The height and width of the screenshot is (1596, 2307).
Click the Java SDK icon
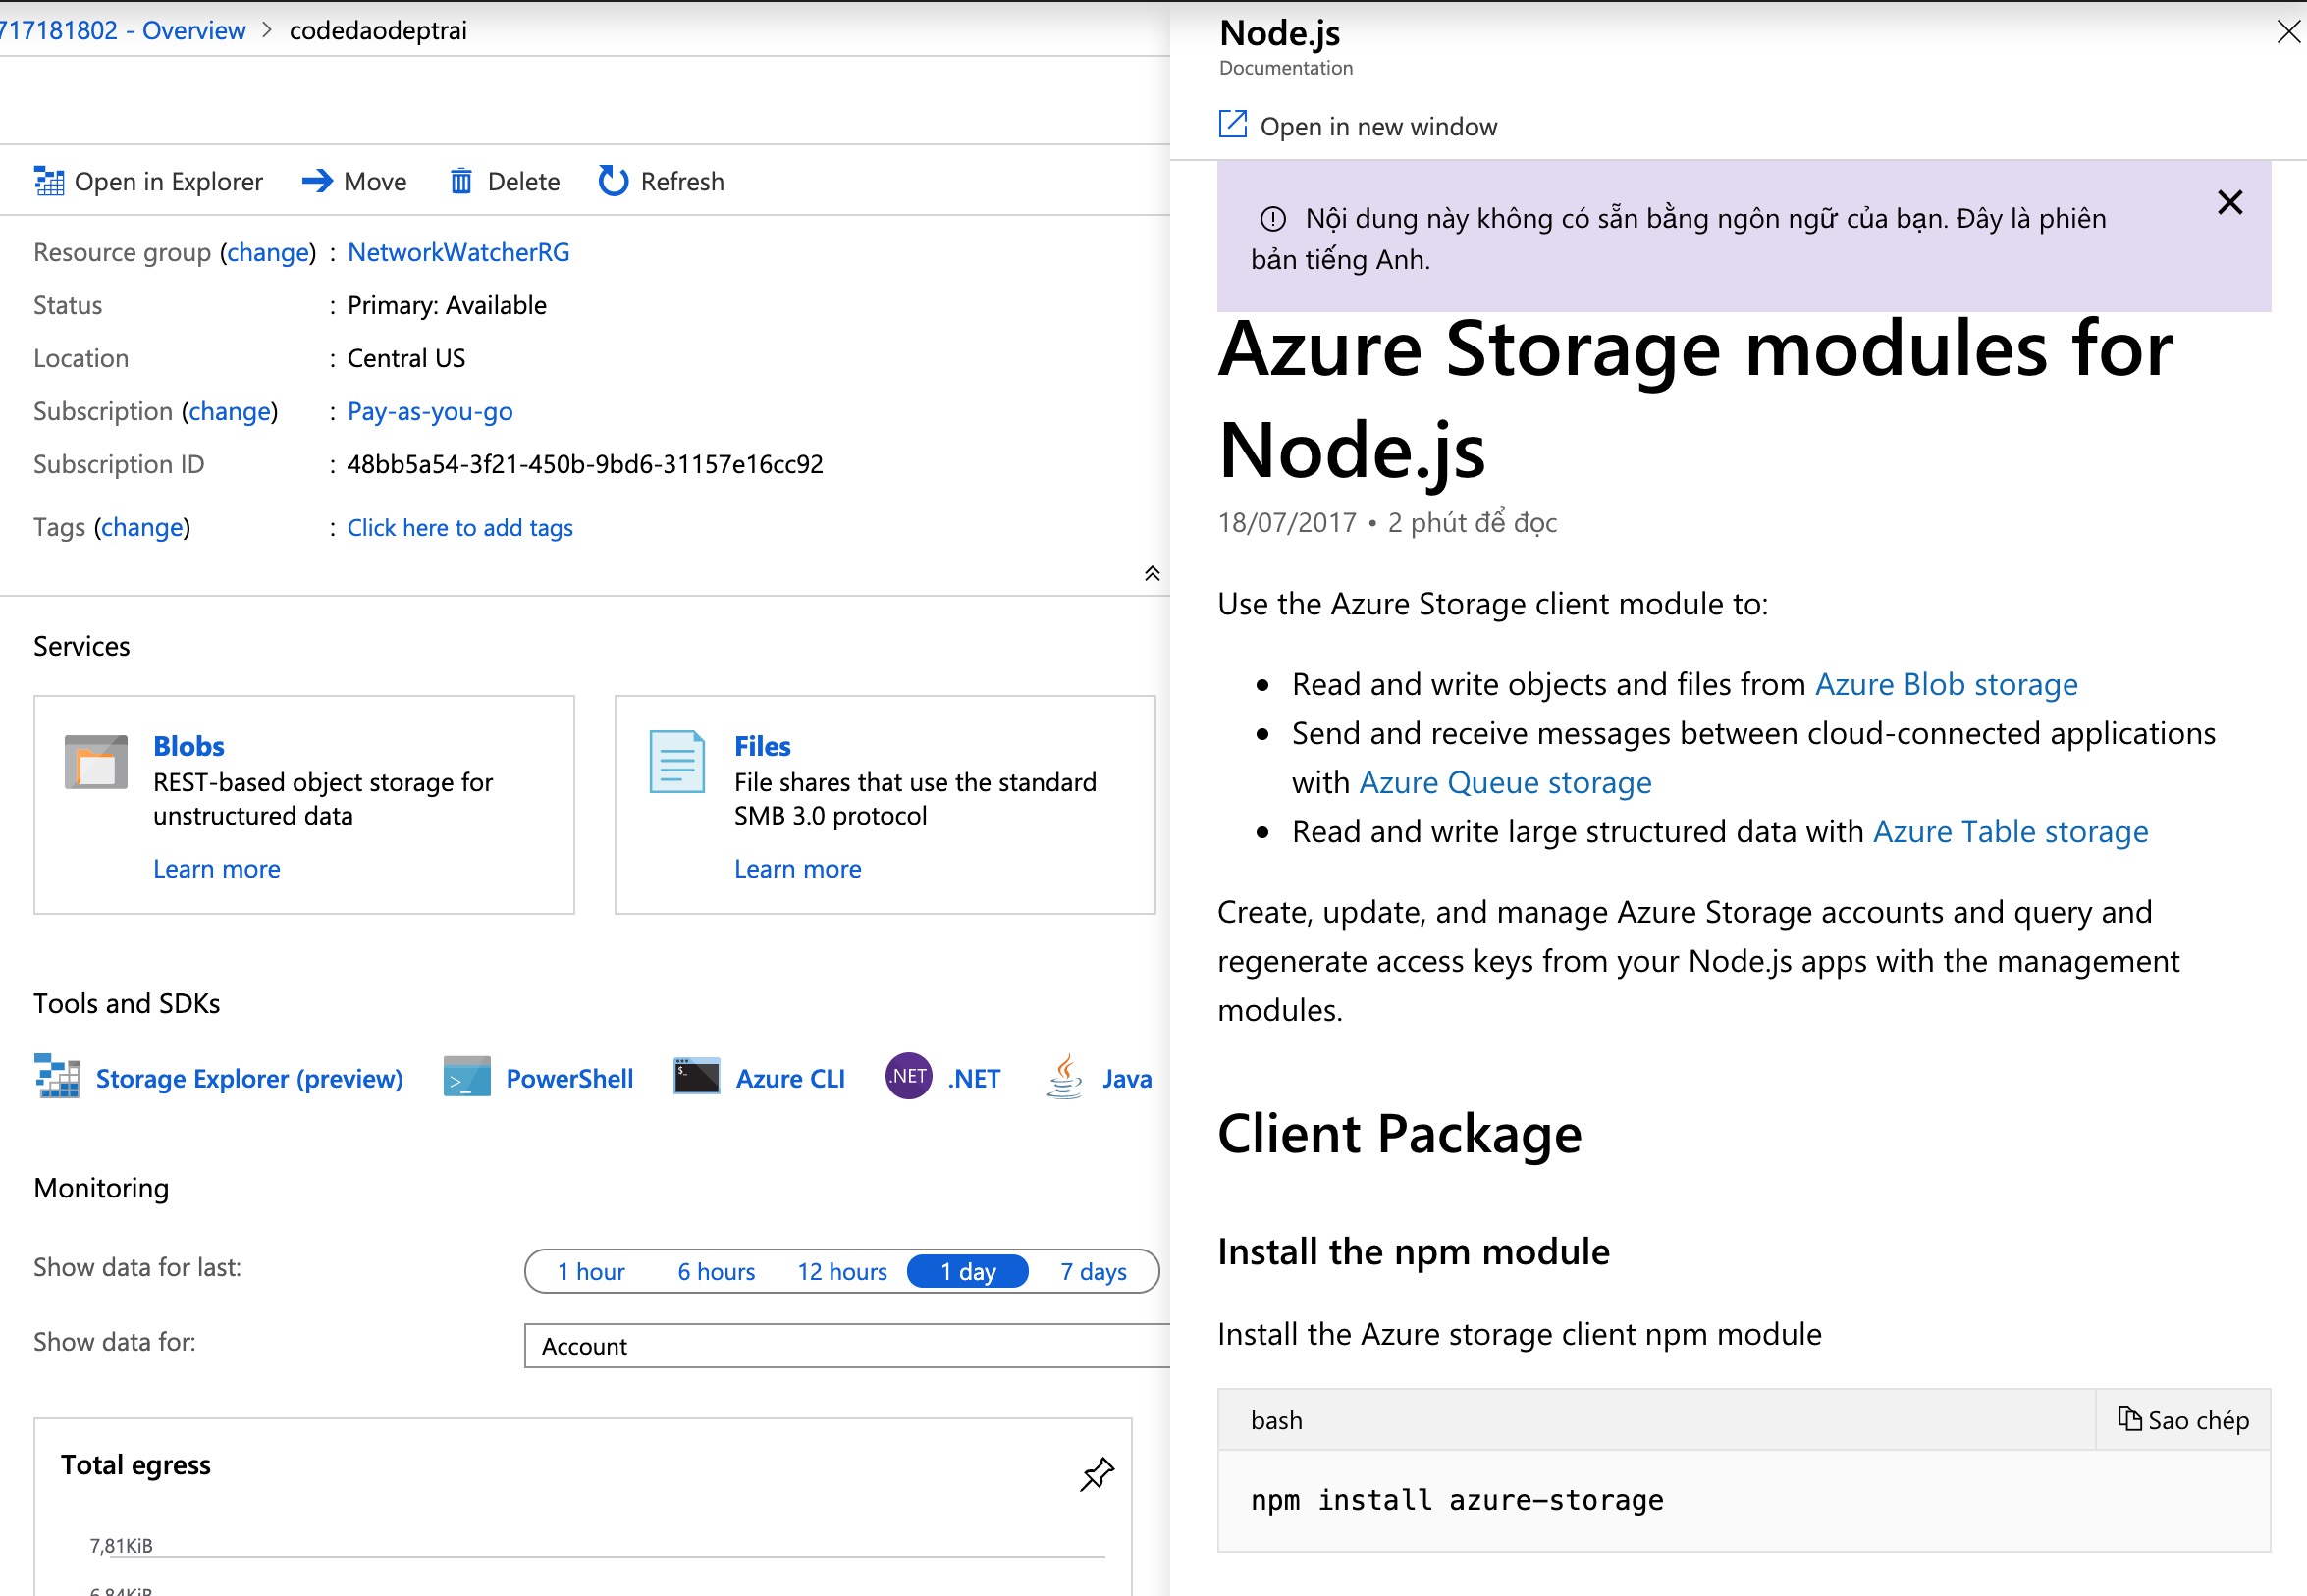click(1065, 1077)
